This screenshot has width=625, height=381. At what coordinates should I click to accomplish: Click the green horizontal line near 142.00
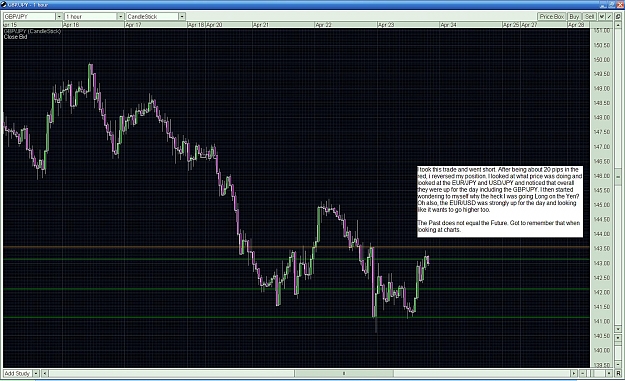point(296,289)
